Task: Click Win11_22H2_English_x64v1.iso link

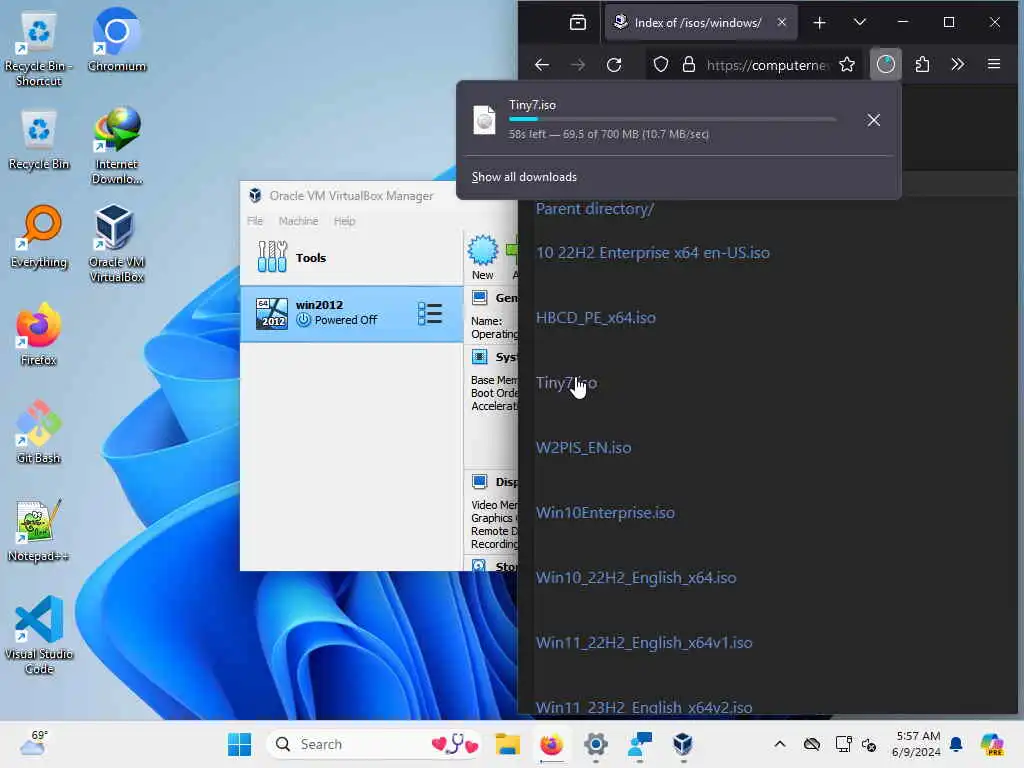Action: click(x=644, y=643)
